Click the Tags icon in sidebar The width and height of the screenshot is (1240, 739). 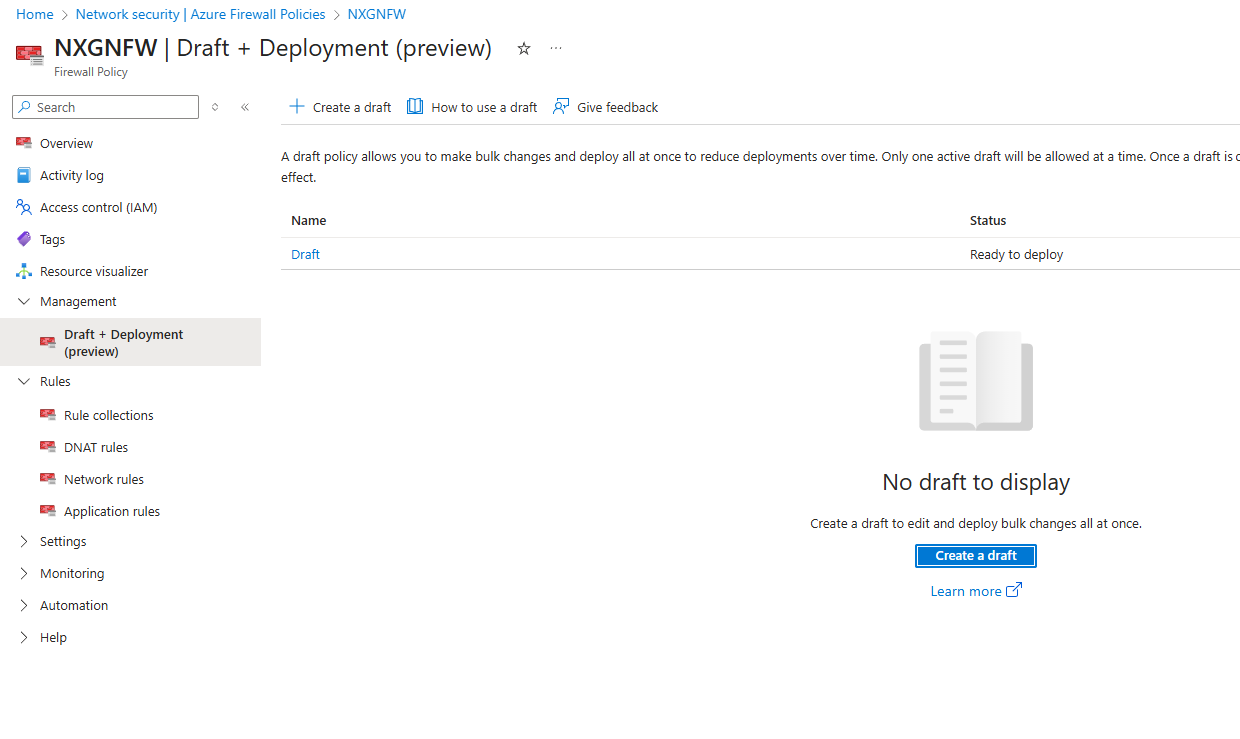(24, 239)
